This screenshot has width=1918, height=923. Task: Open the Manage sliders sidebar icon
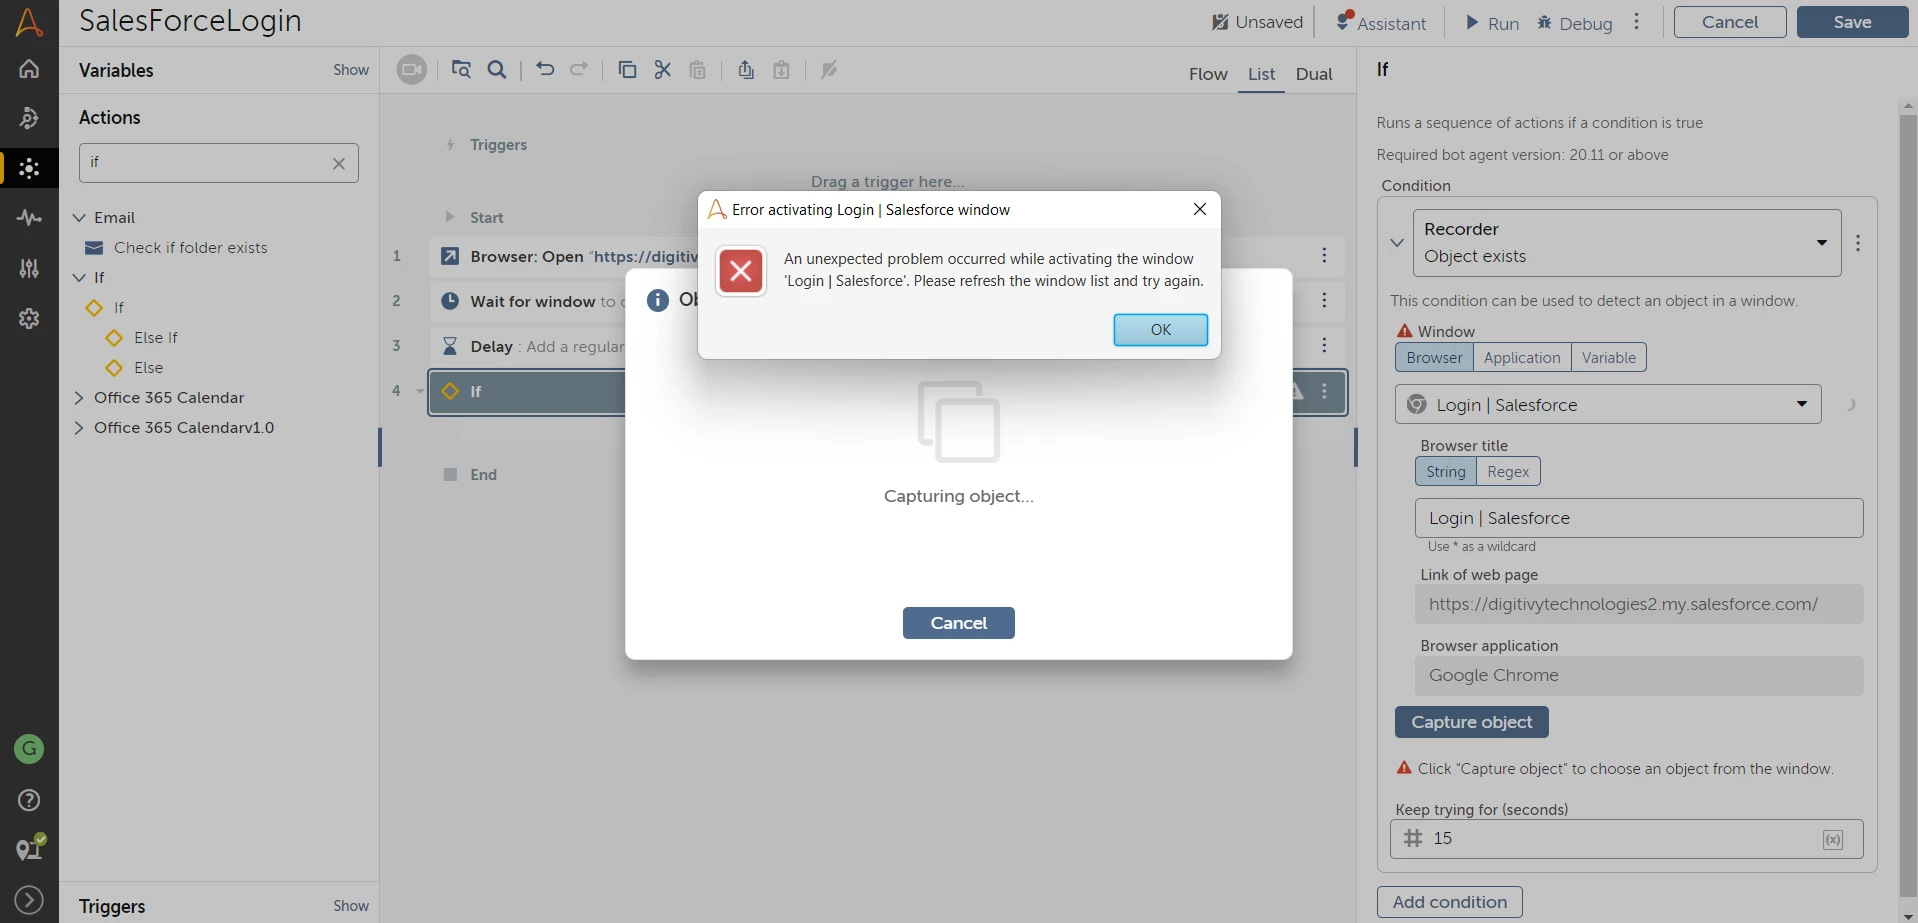(29, 268)
